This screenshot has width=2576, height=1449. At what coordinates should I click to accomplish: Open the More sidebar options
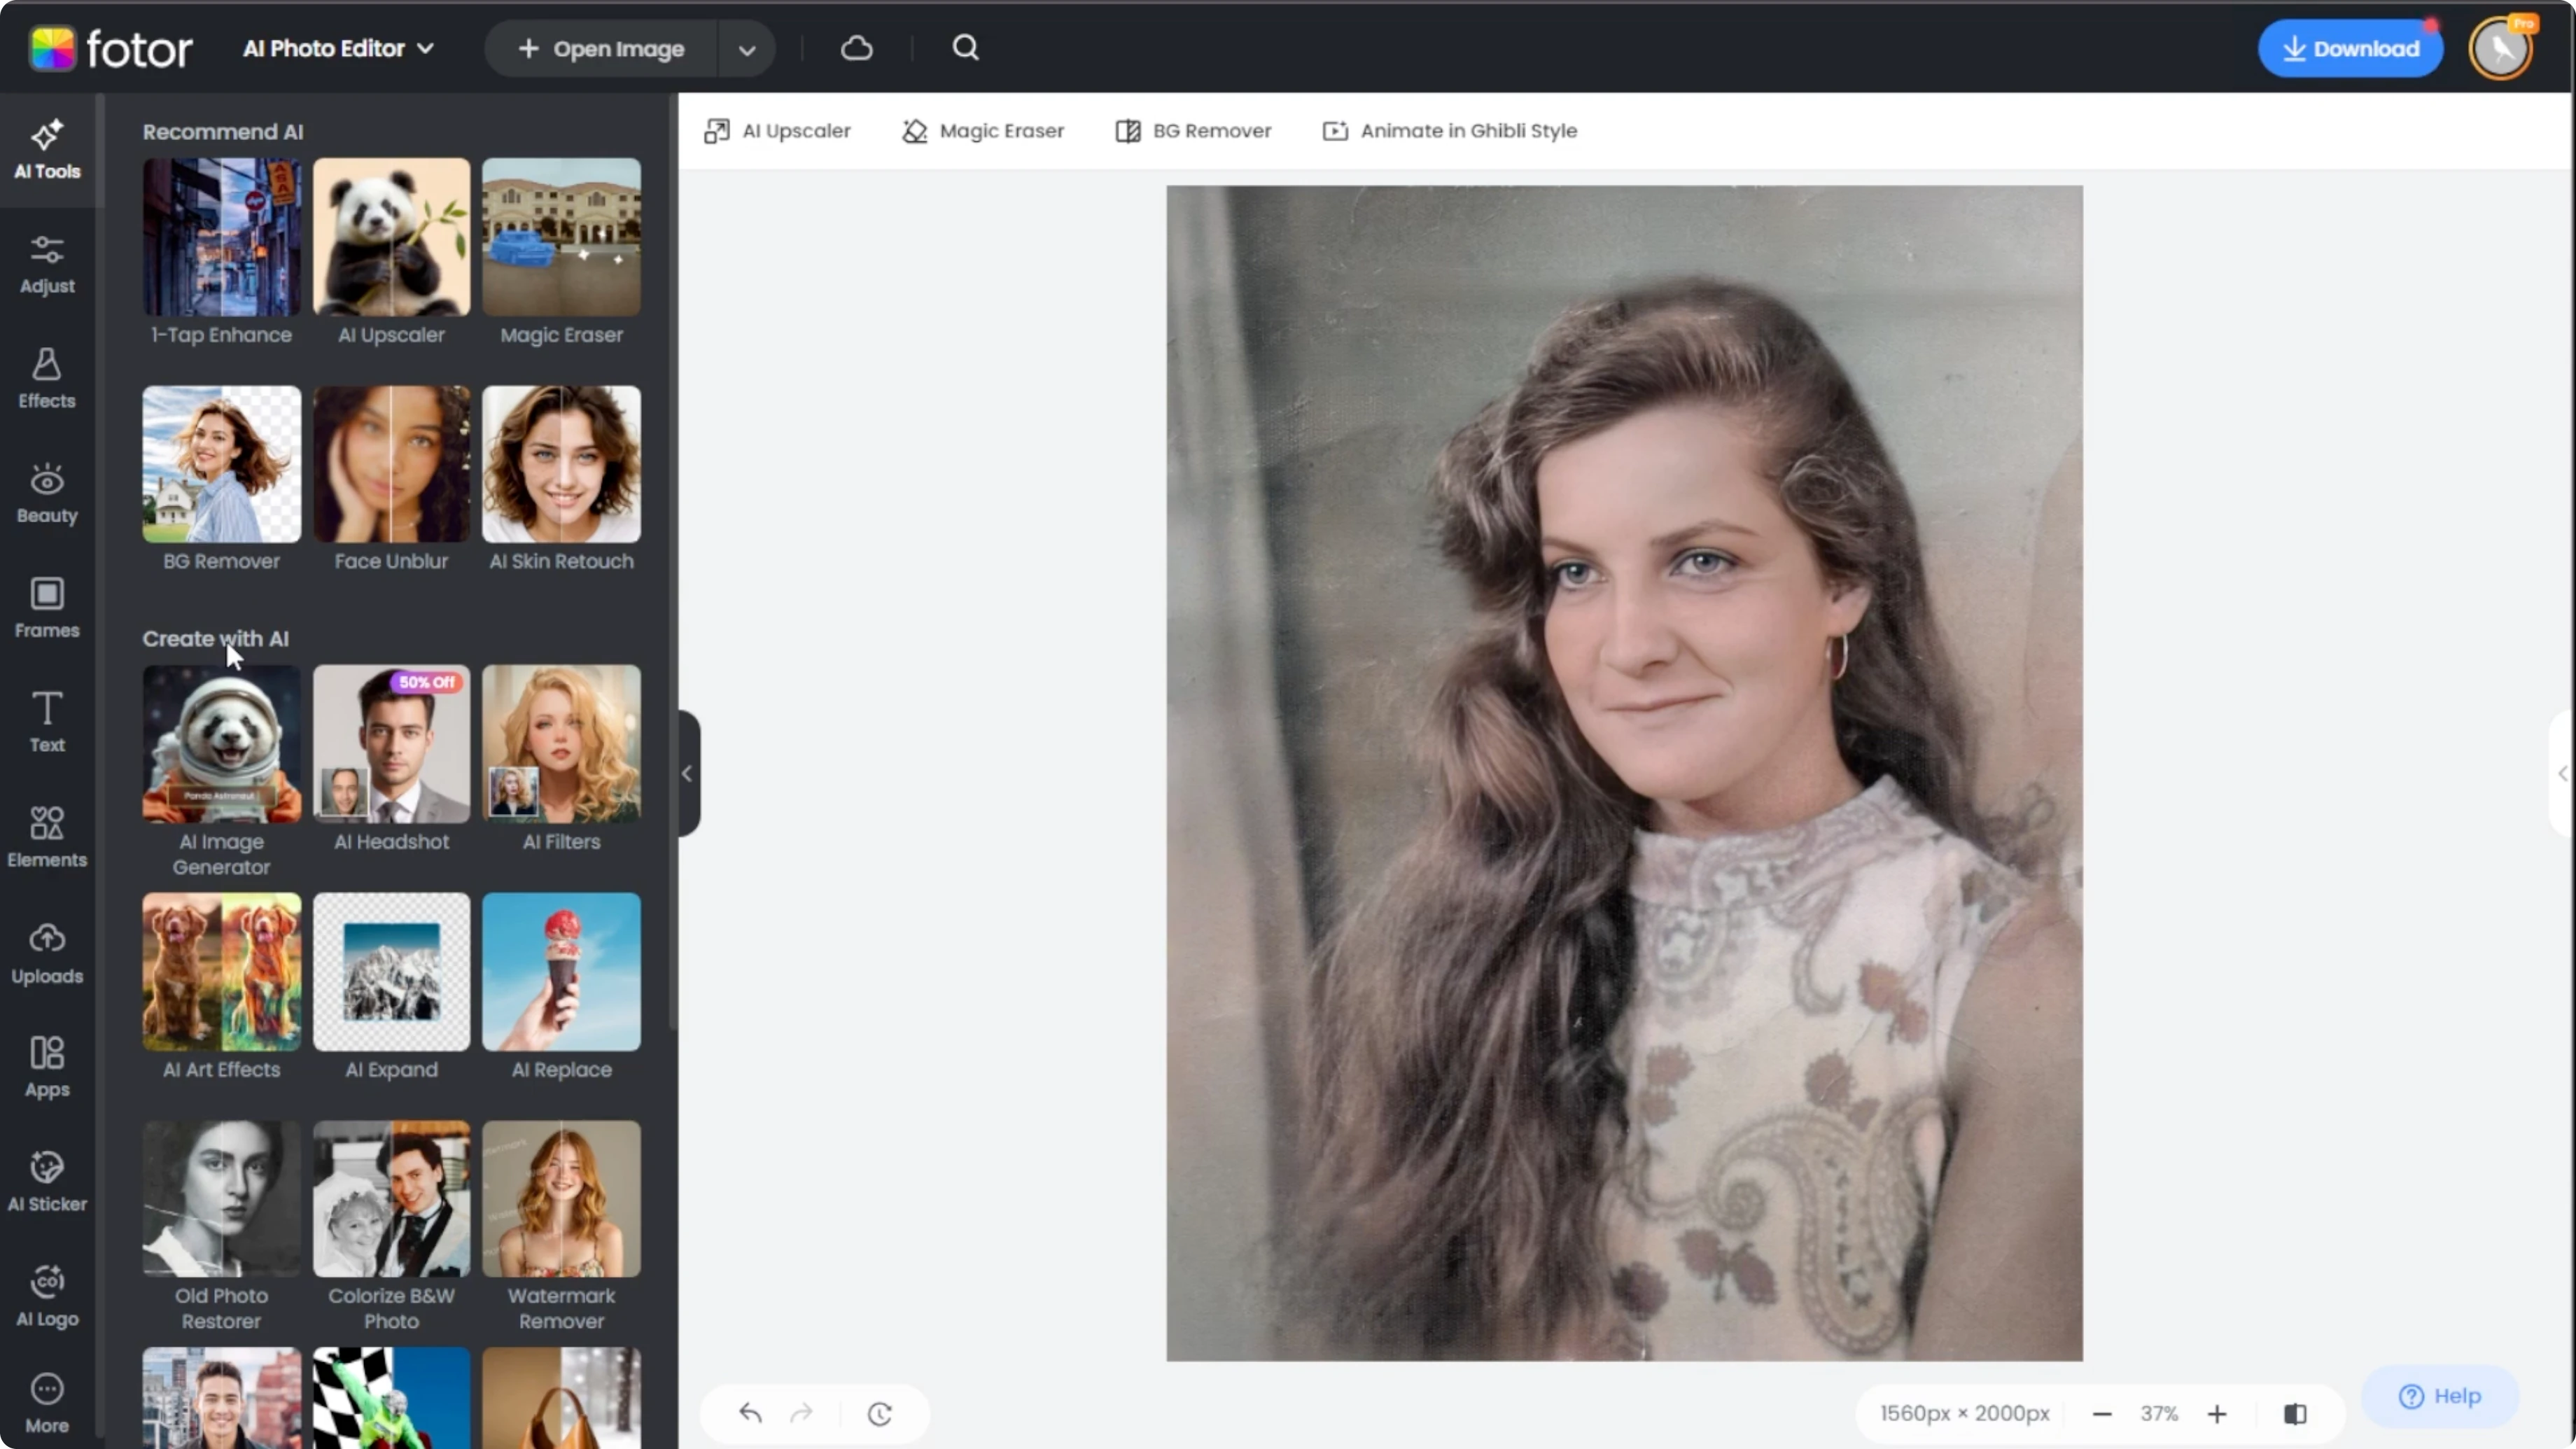coord(47,1404)
